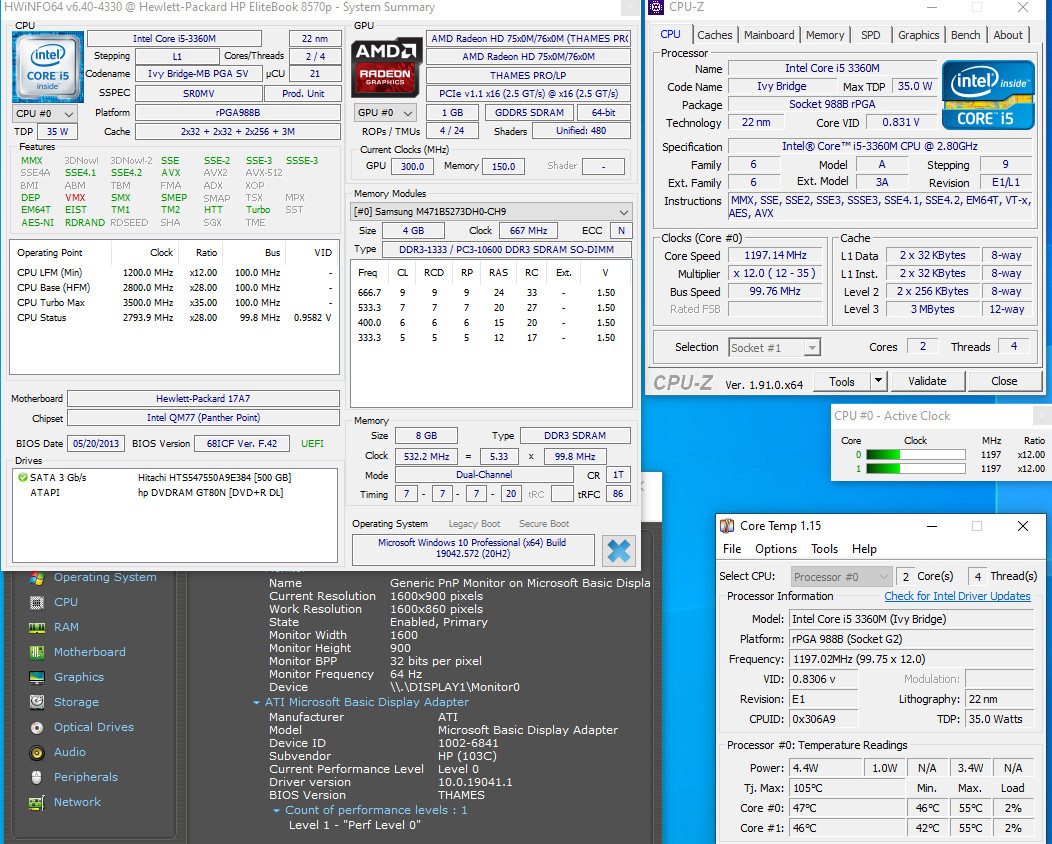The height and width of the screenshot is (844, 1052).
Task: Open Operating System section icon in Speccy
Action: pos(37,578)
